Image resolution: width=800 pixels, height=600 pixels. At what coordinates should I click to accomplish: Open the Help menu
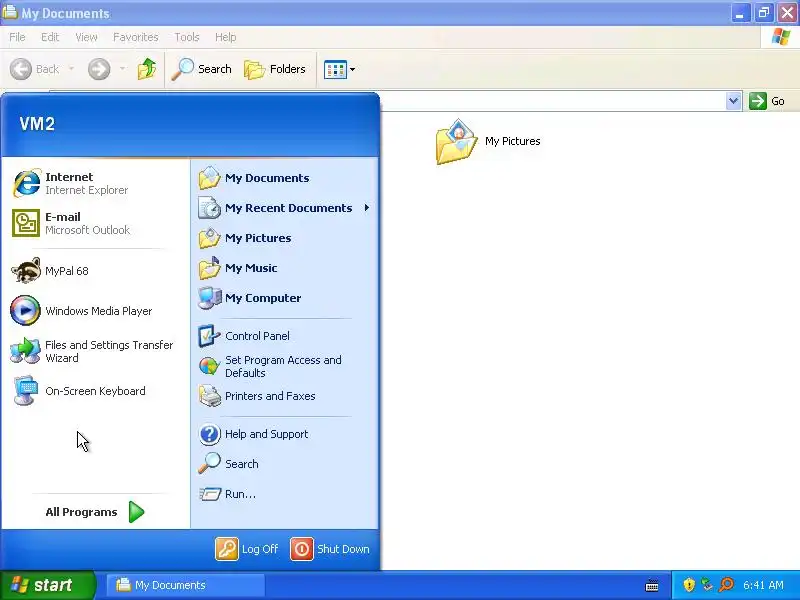[226, 37]
